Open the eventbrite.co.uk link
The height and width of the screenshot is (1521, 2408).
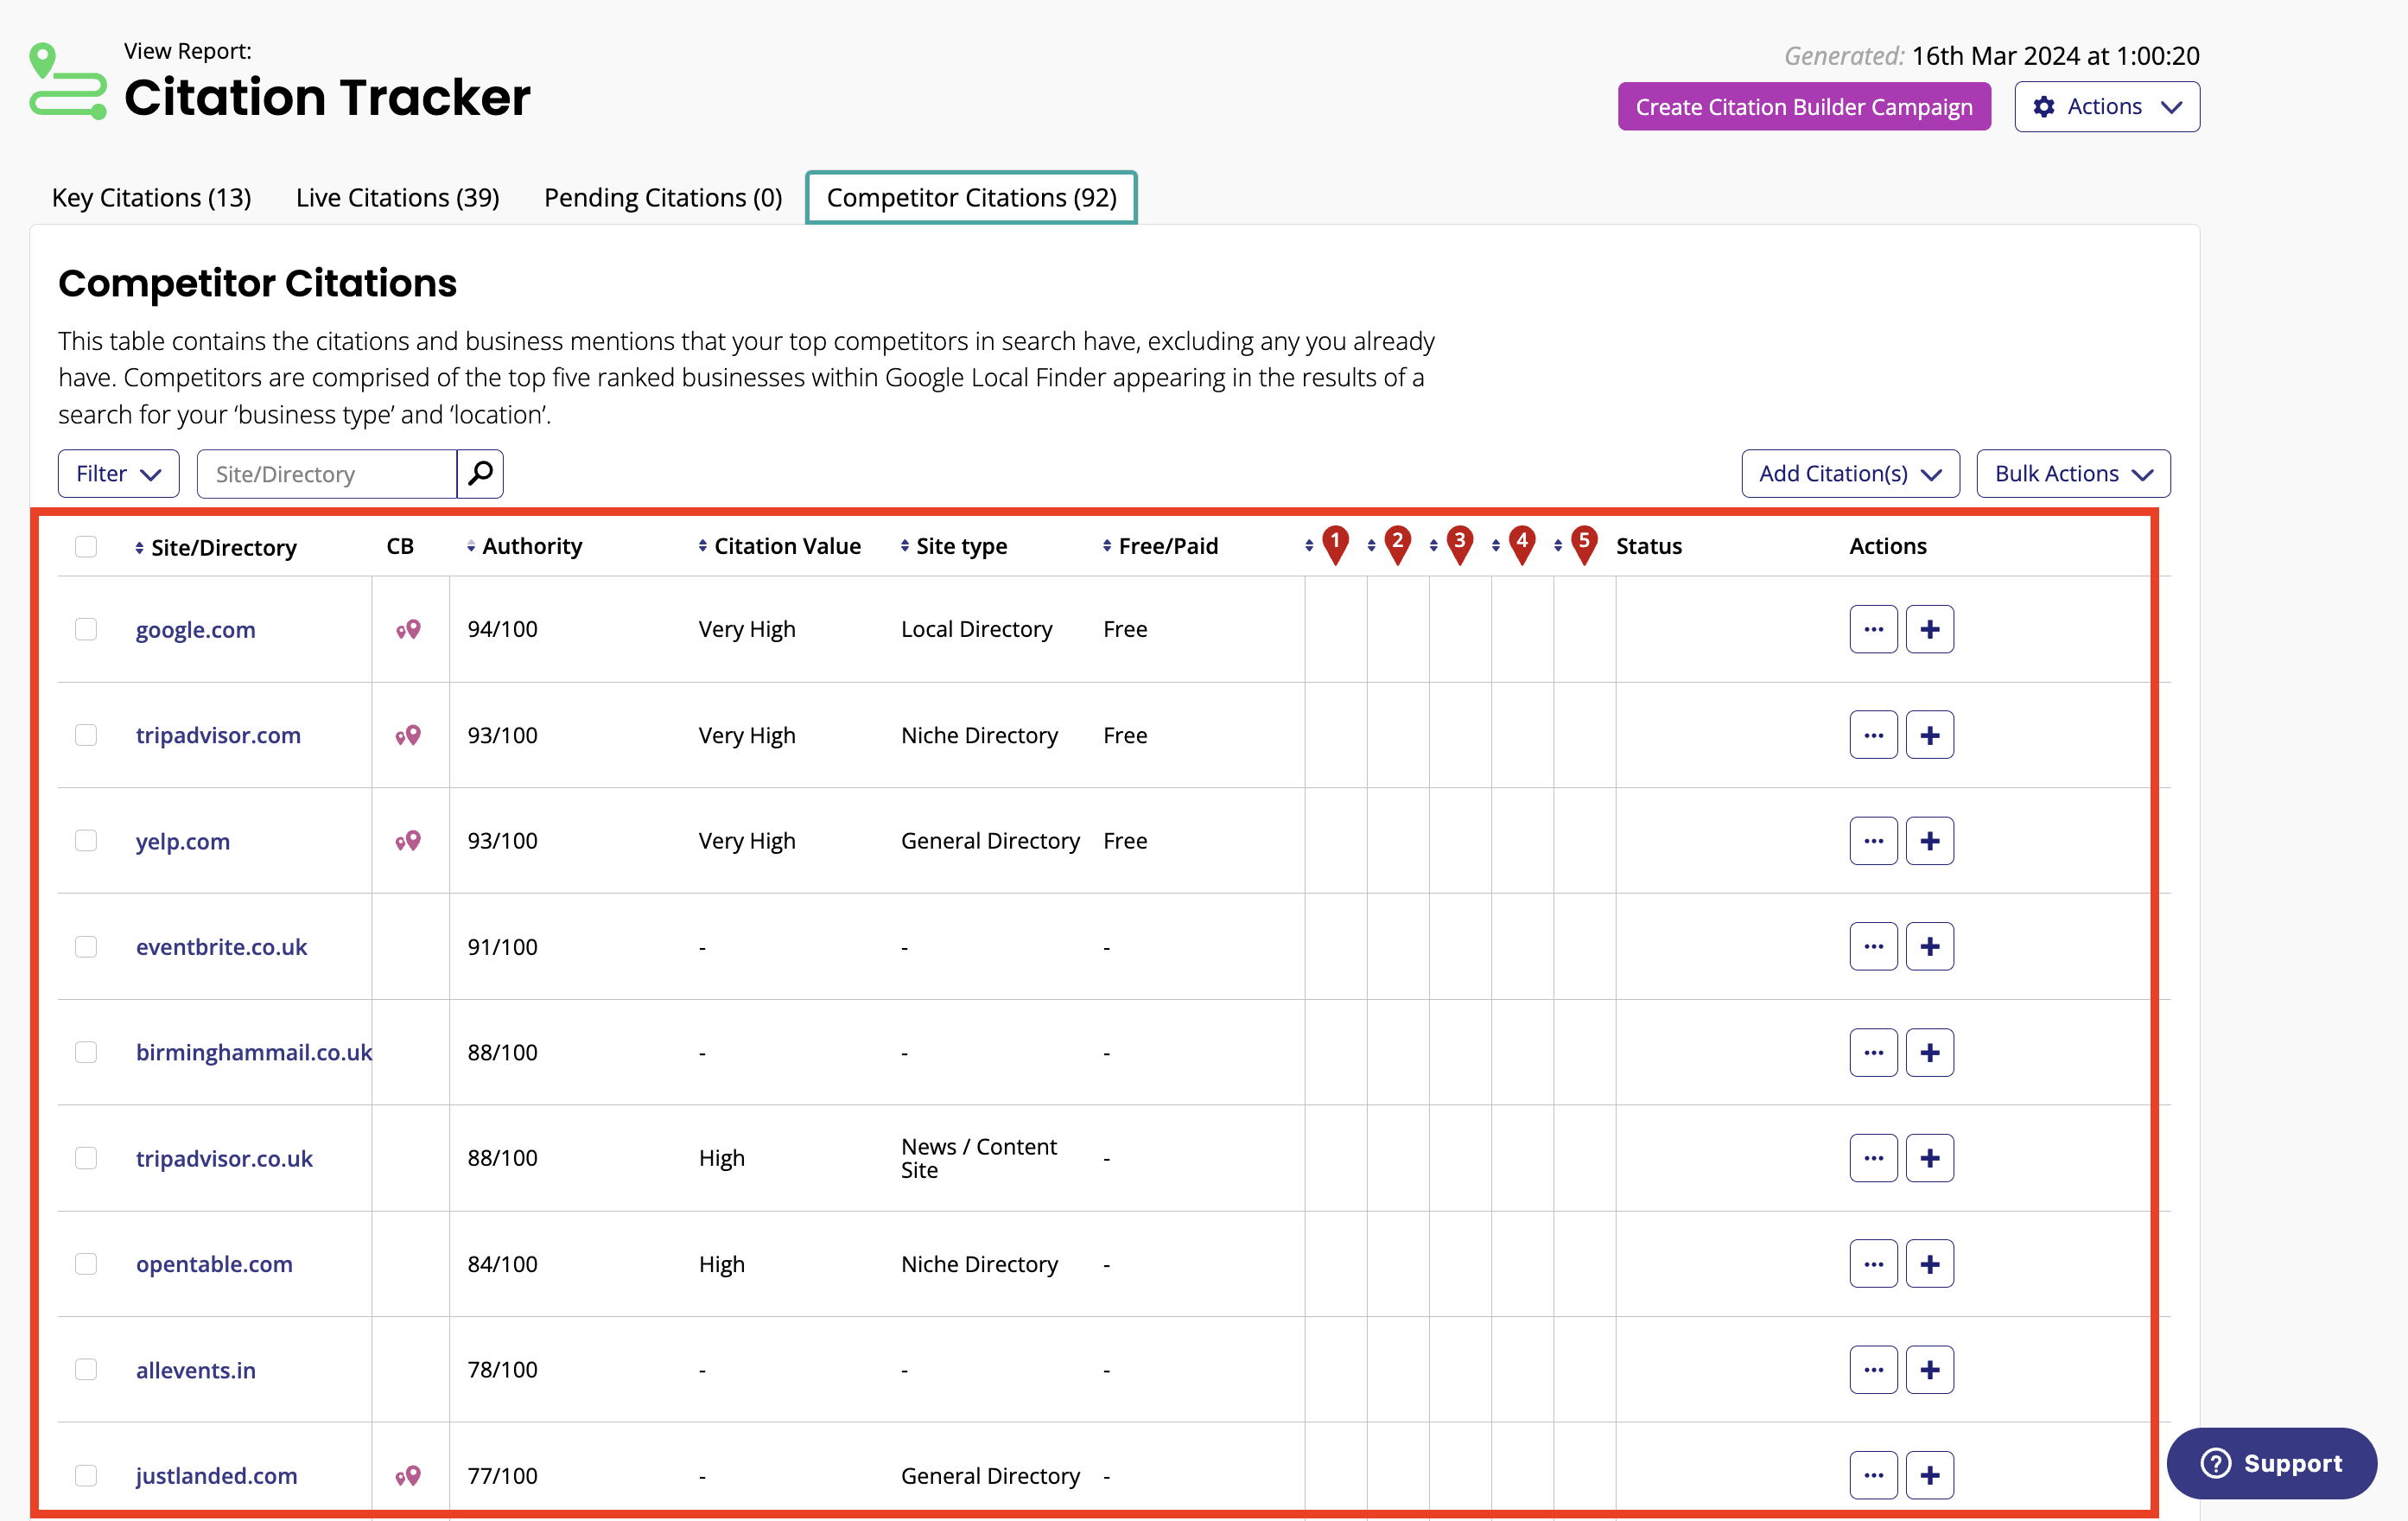coord(221,947)
